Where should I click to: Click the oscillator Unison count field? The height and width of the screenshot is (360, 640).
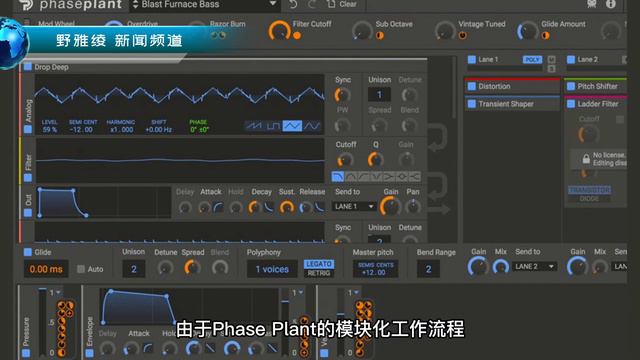pyautogui.click(x=379, y=95)
